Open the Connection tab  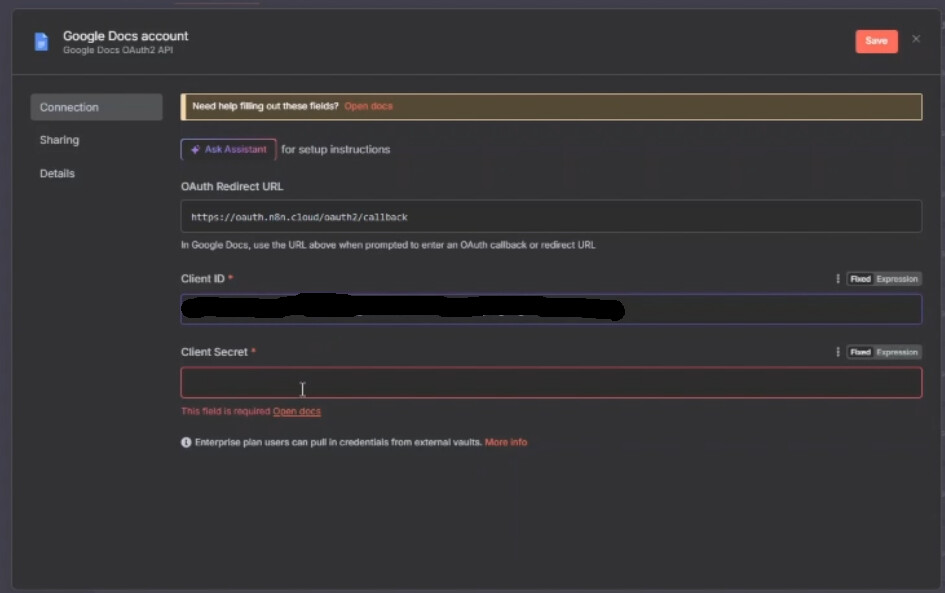point(96,107)
